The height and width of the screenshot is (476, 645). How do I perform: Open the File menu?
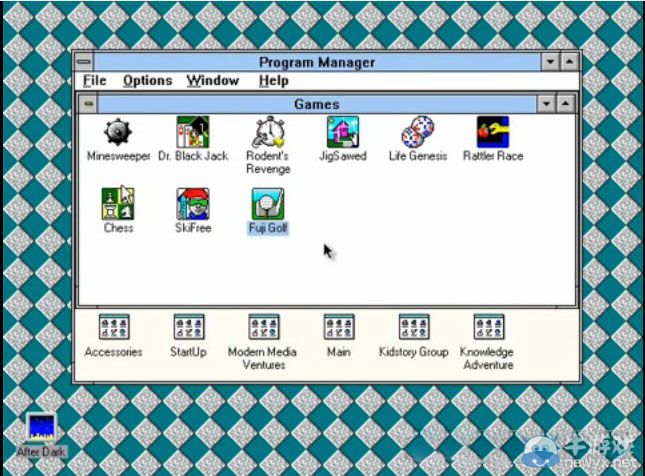[95, 81]
